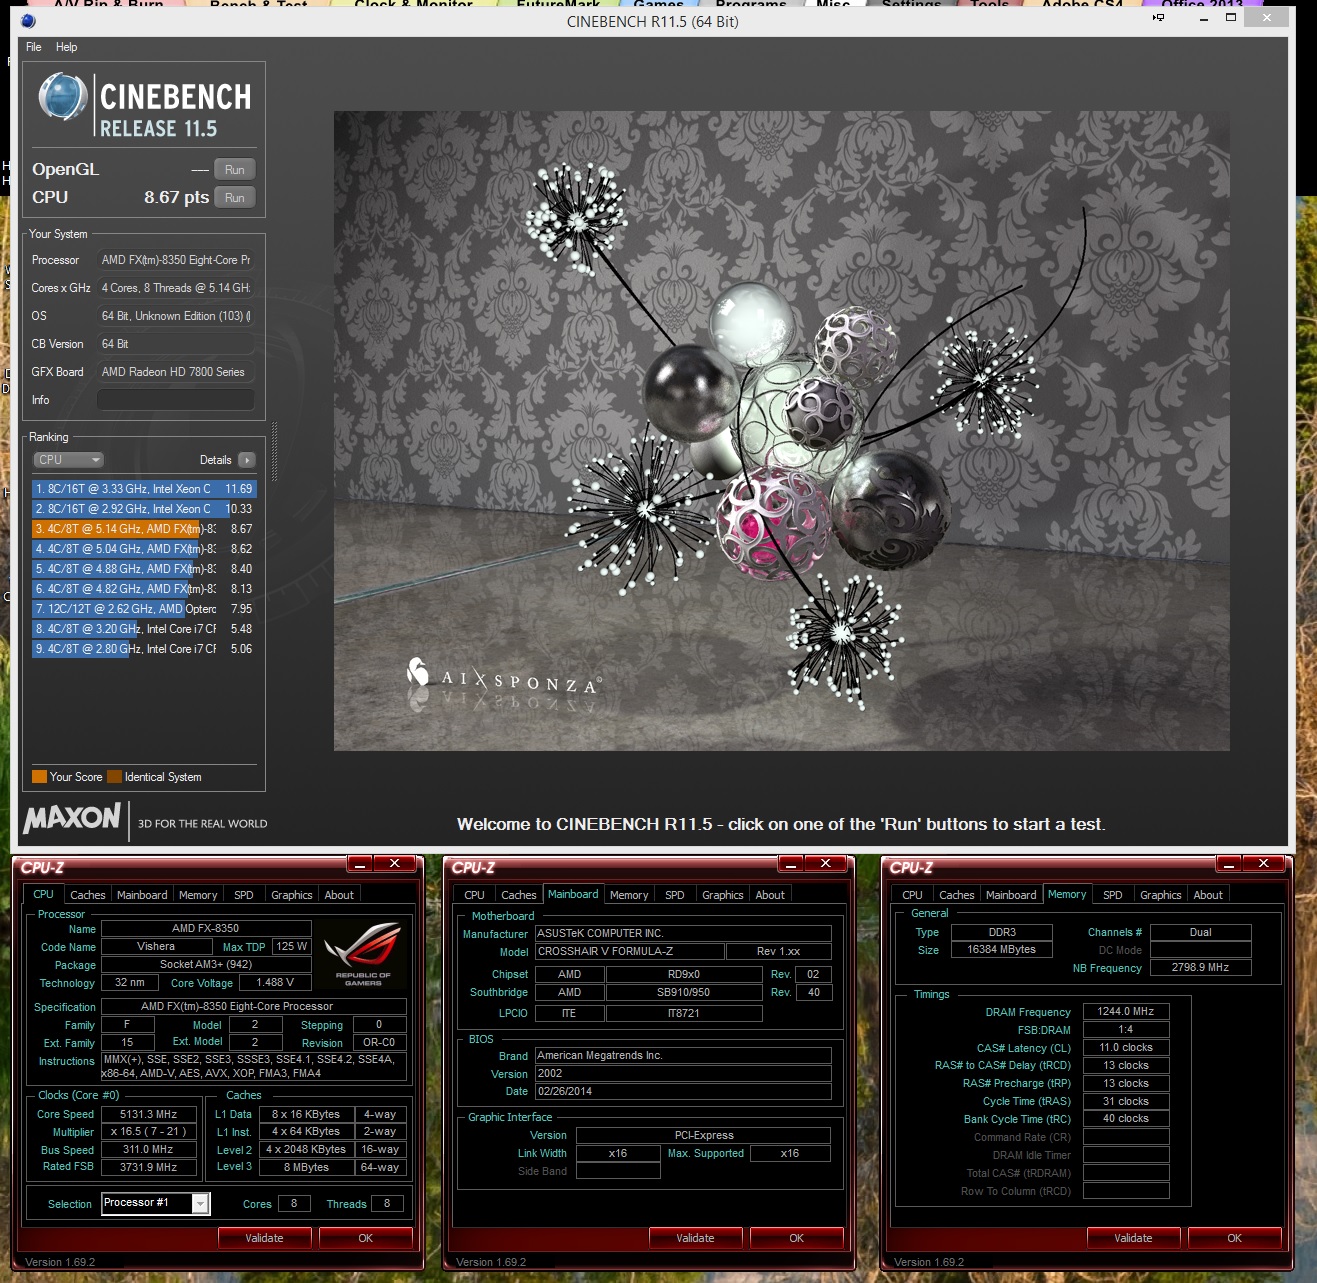Minimize the right CPU-Z window

point(1230,864)
